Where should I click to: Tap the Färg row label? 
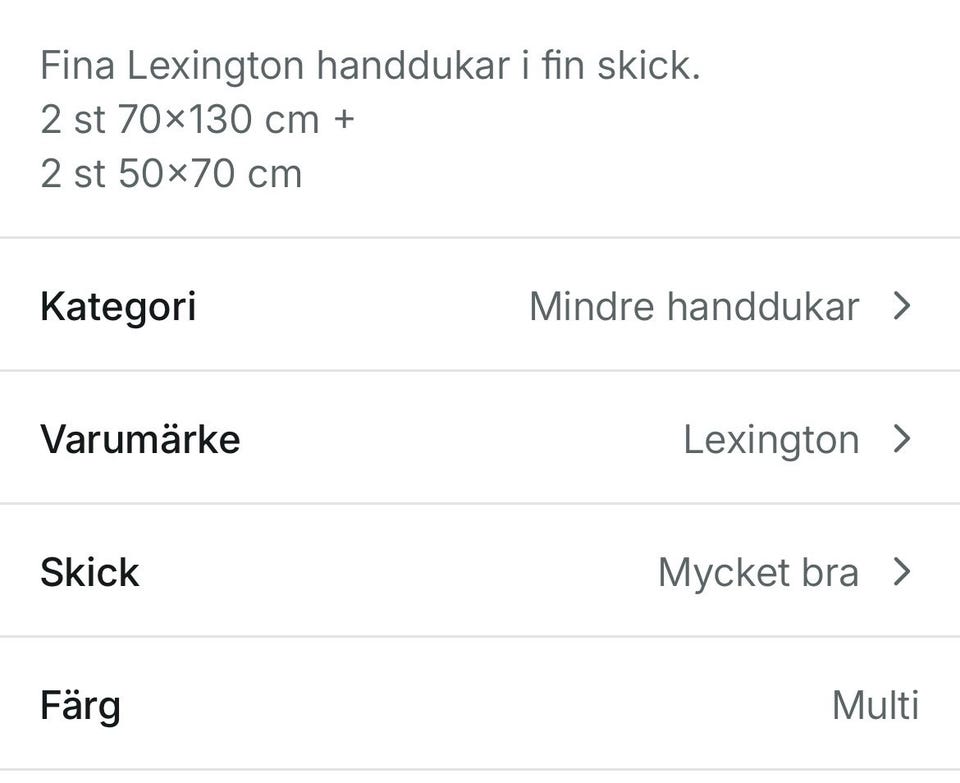pyautogui.click(x=80, y=705)
